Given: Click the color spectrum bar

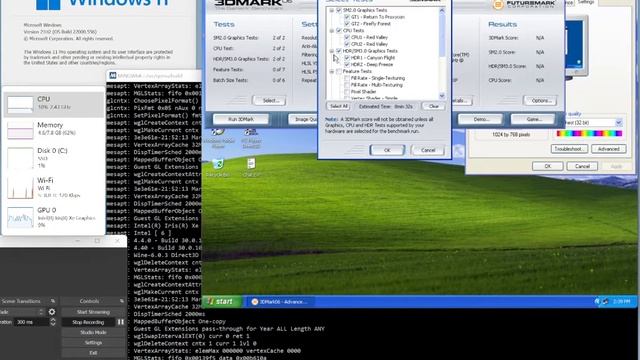Looking at the screenshot, I should click(589, 133).
